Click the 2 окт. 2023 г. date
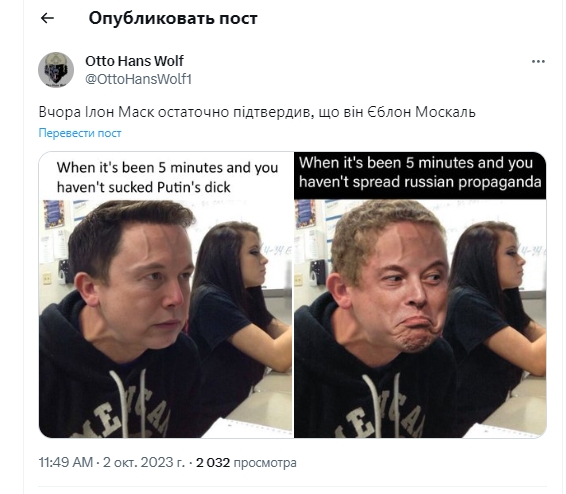This screenshot has height=494, width=566. coord(144,462)
